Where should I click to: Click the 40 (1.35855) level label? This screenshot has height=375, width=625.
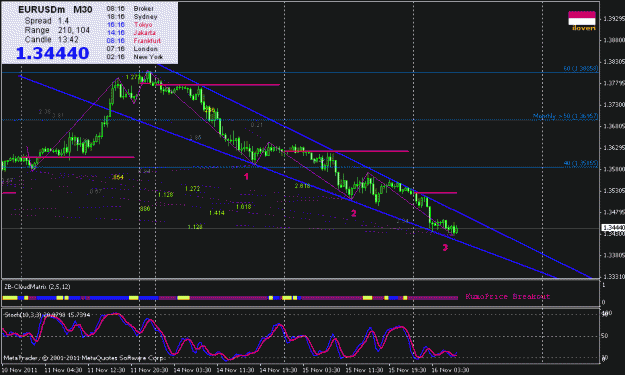point(581,163)
